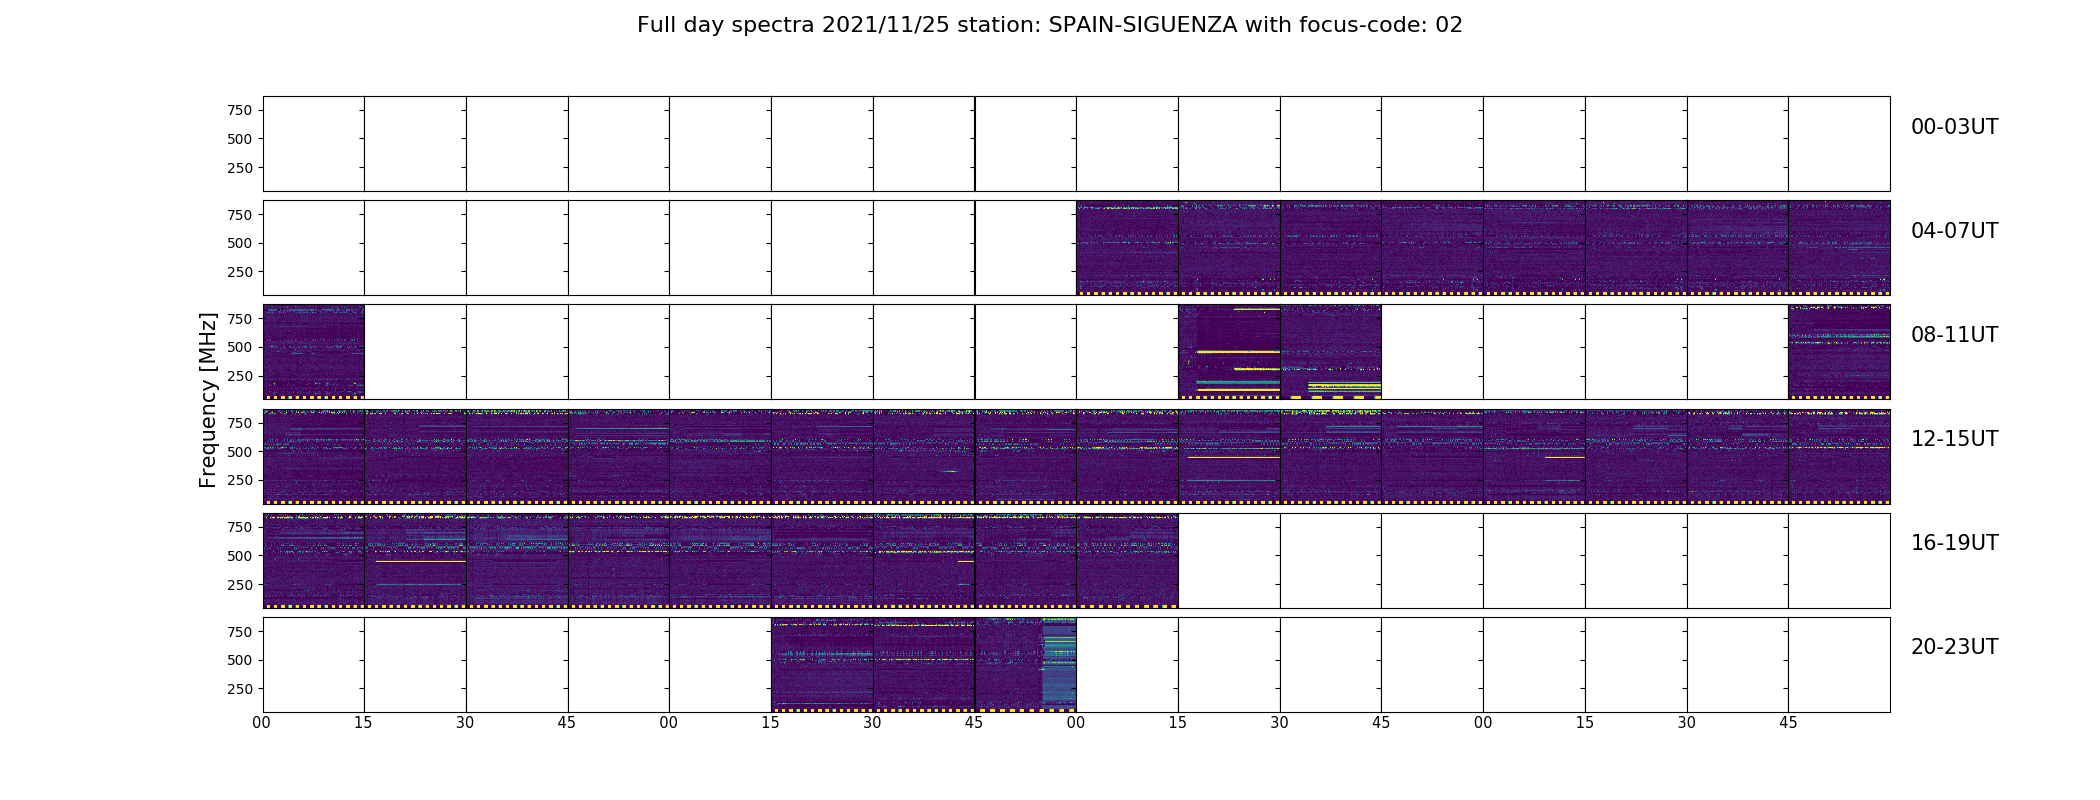Click the 750 tick label of the 00-03UT row
This screenshot has width=2100, height=800.
tap(239, 110)
